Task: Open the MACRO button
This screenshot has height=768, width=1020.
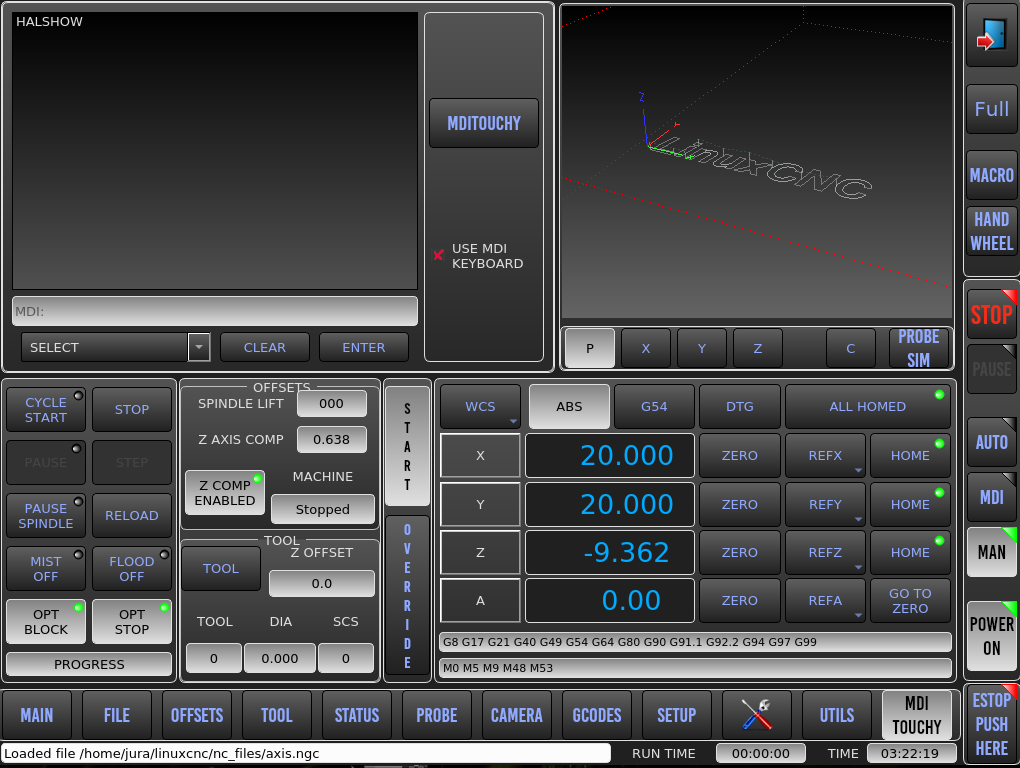Action: 991,175
